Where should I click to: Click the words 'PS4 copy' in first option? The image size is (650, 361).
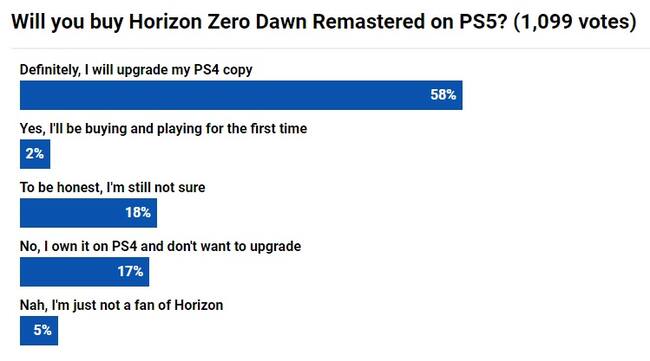pyautogui.click(x=223, y=70)
